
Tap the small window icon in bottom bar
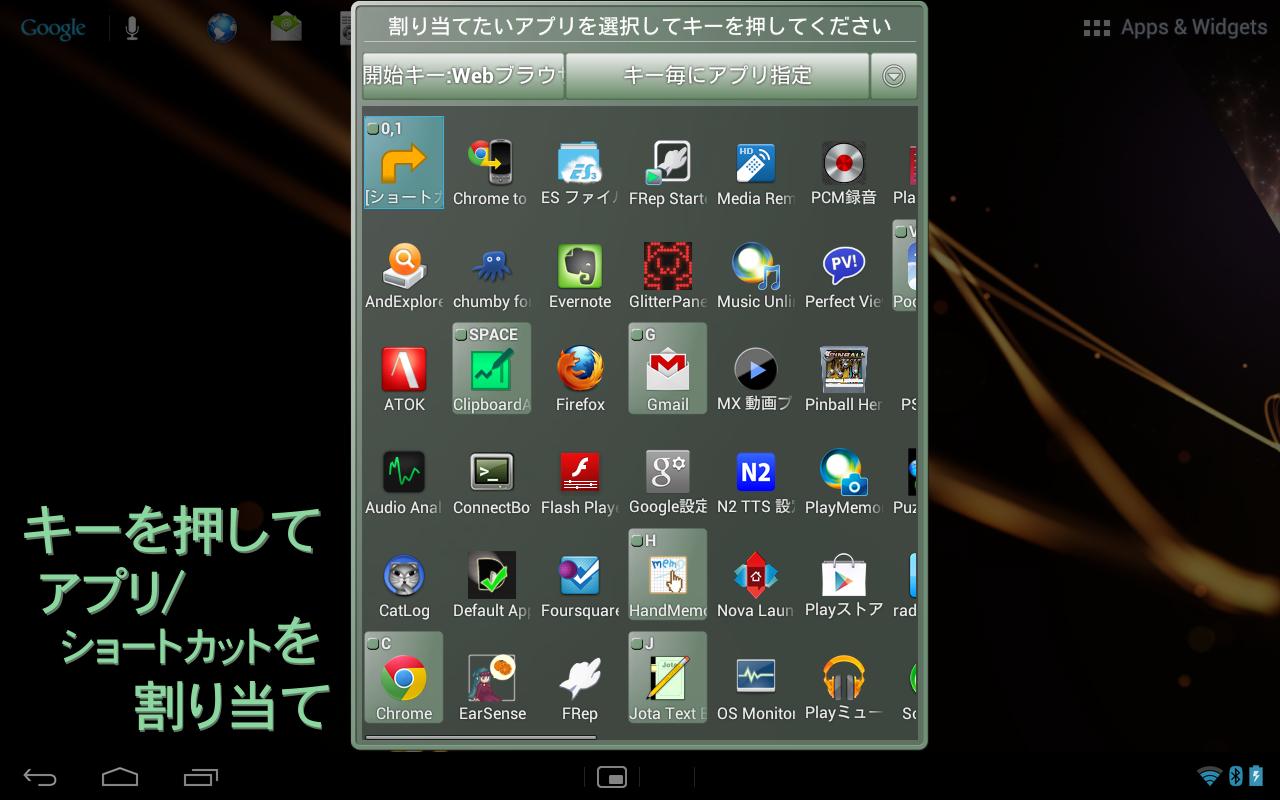pyautogui.click(x=612, y=777)
